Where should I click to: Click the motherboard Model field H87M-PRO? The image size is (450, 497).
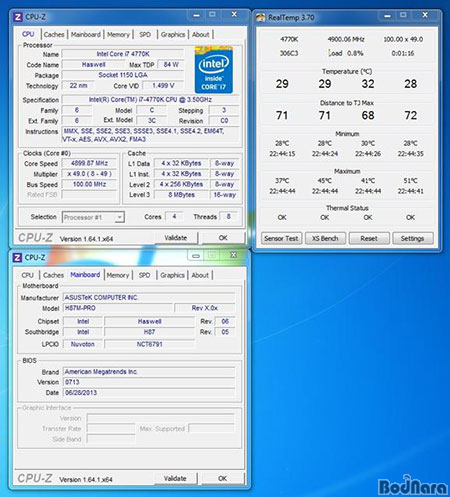(x=118, y=308)
